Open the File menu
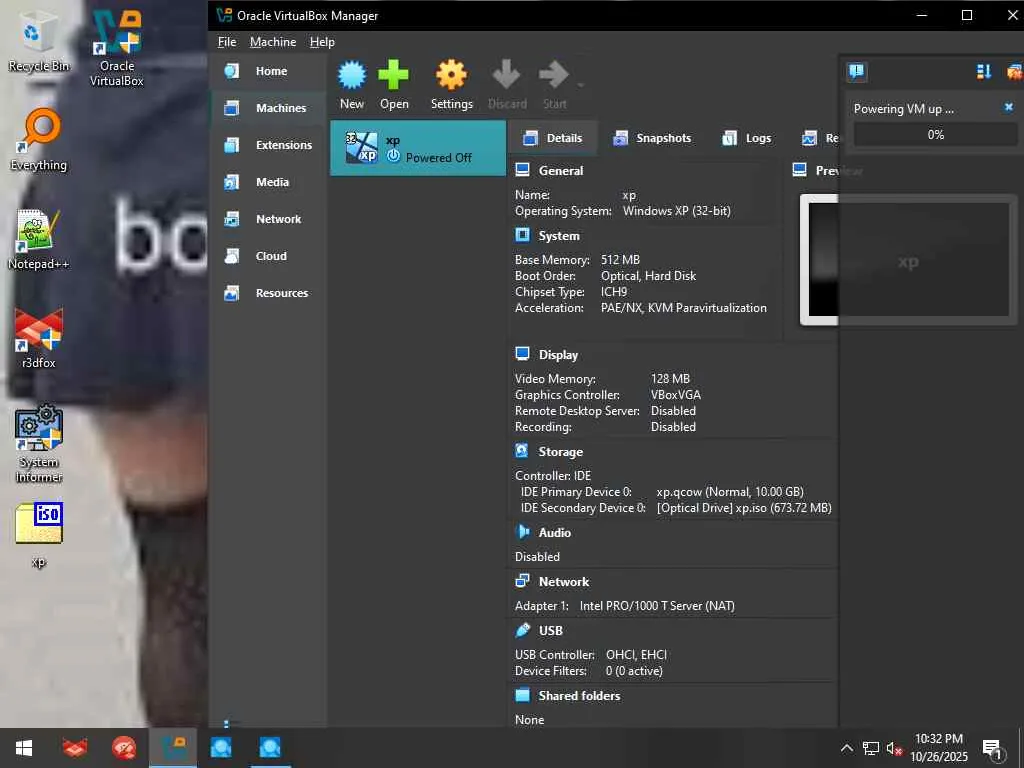 227,42
